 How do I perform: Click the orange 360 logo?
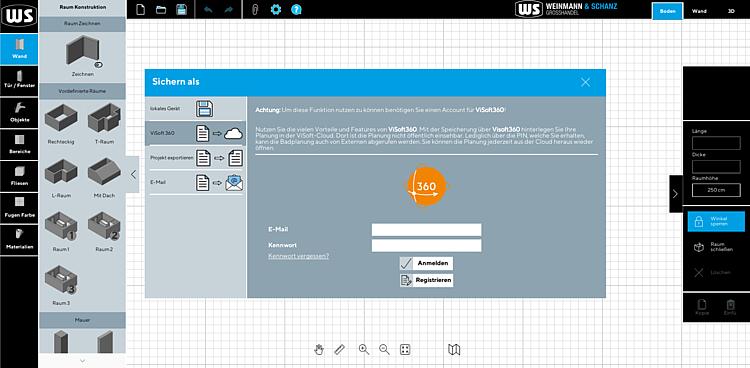[x=426, y=187]
